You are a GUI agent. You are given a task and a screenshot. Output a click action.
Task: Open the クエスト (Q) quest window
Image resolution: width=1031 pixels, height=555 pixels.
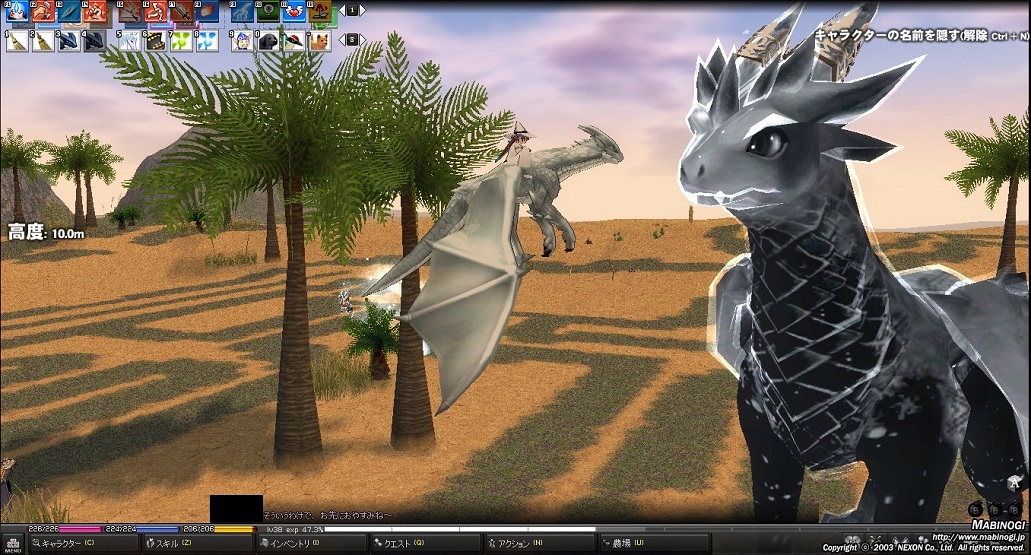pos(425,544)
